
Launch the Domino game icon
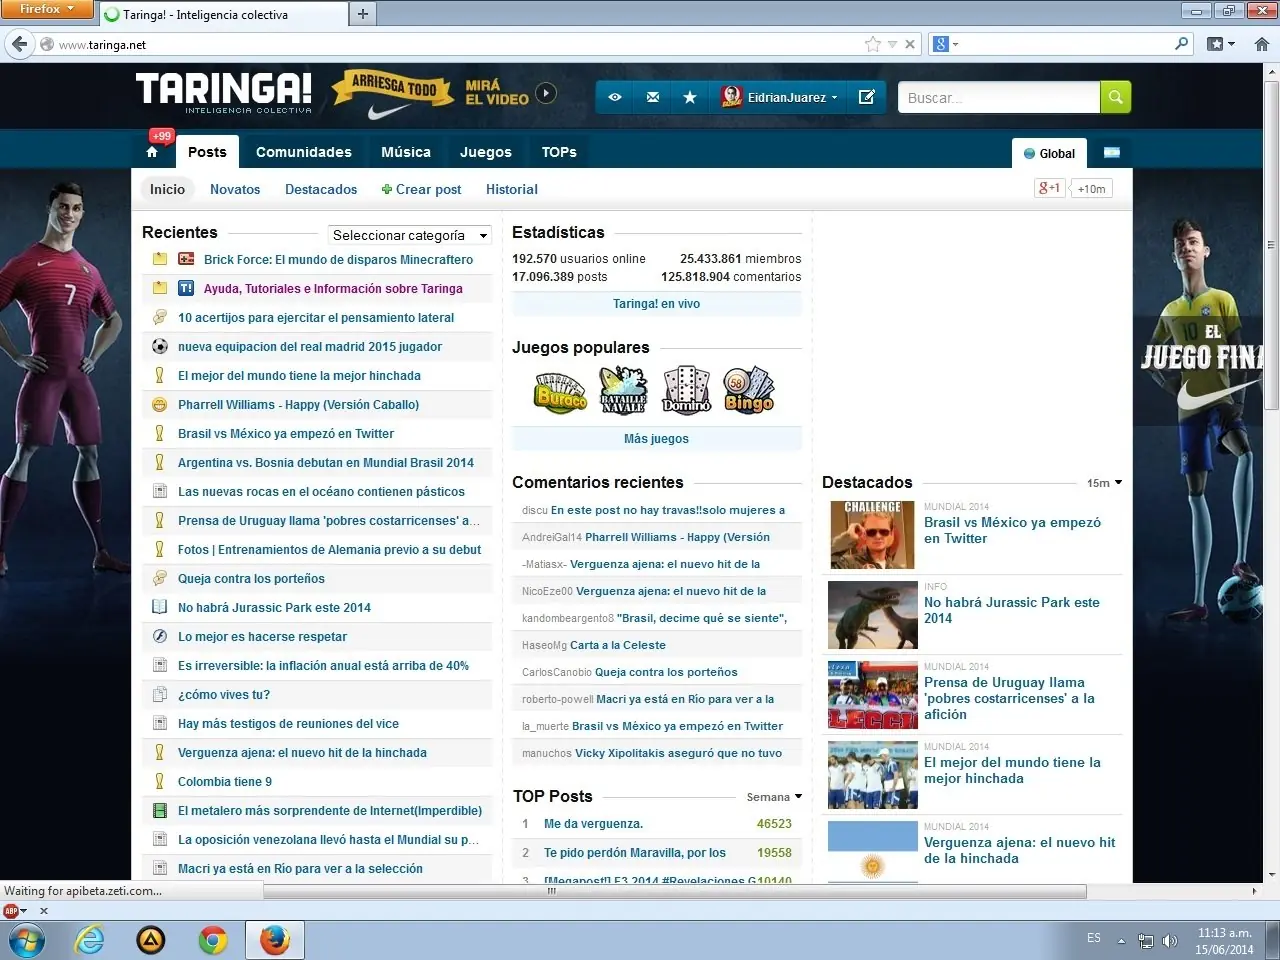coord(686,391)
